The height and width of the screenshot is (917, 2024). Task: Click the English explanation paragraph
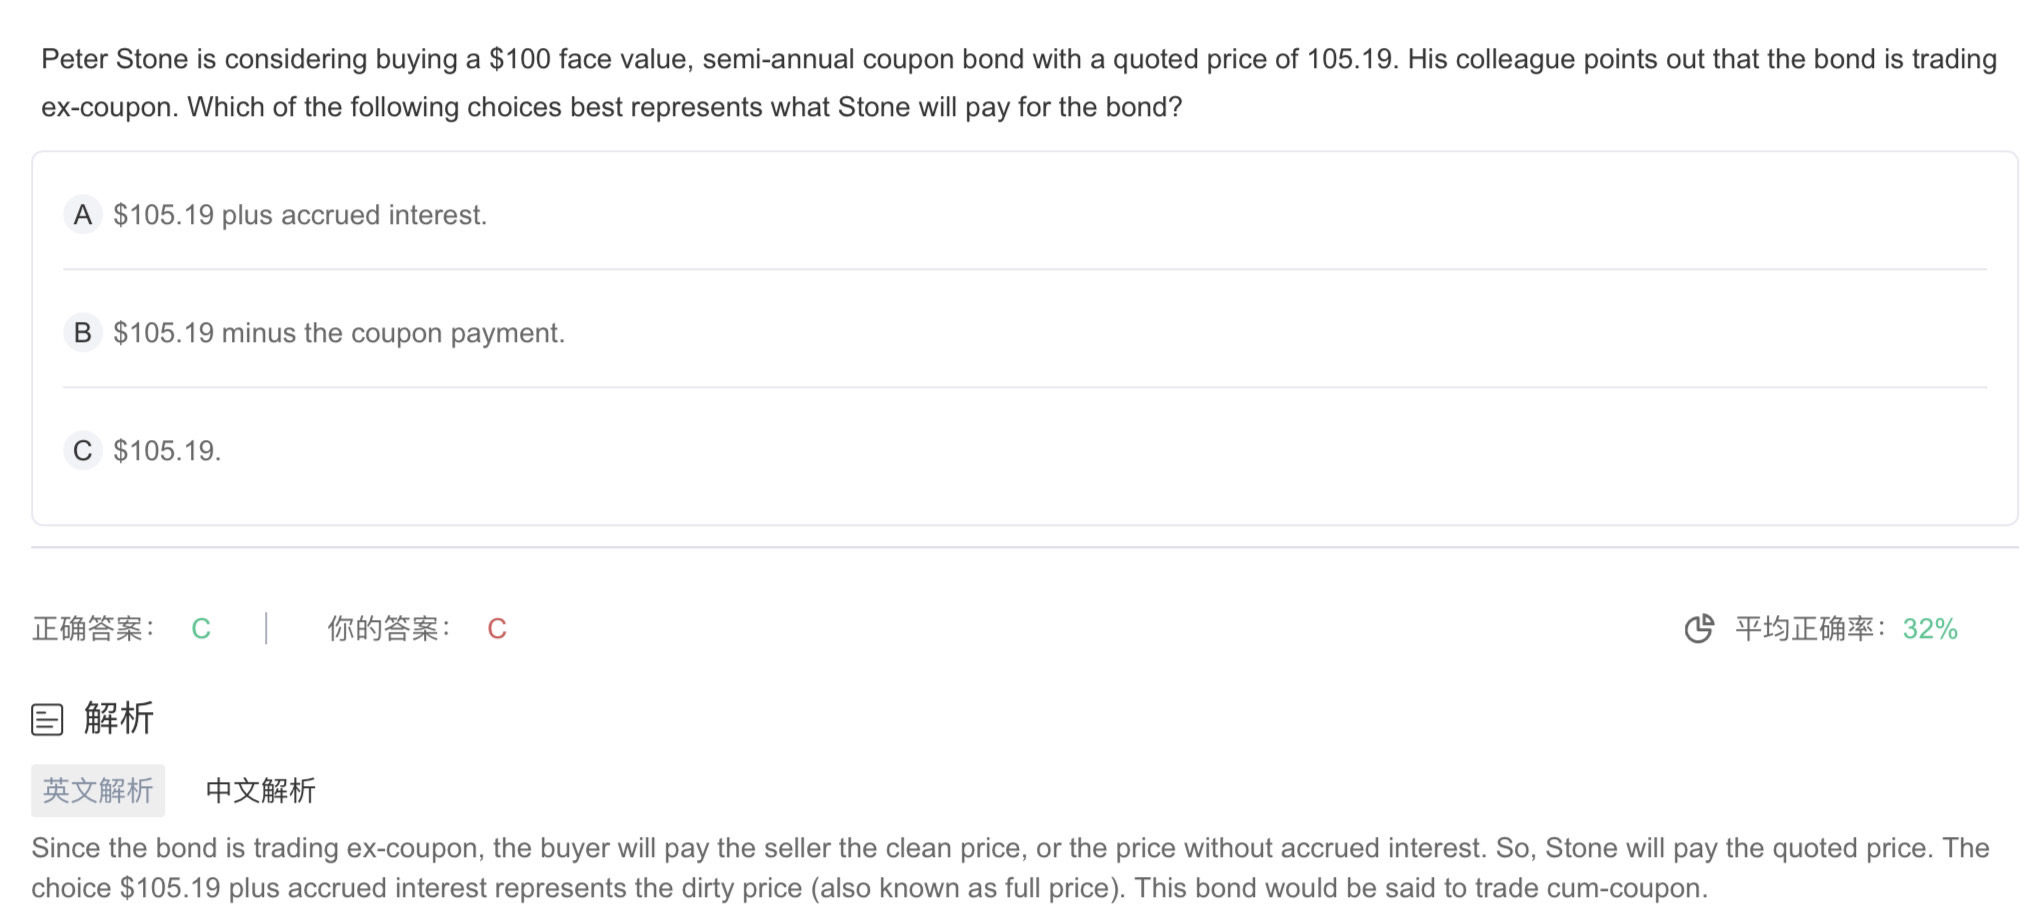(x=1010, y=868)
